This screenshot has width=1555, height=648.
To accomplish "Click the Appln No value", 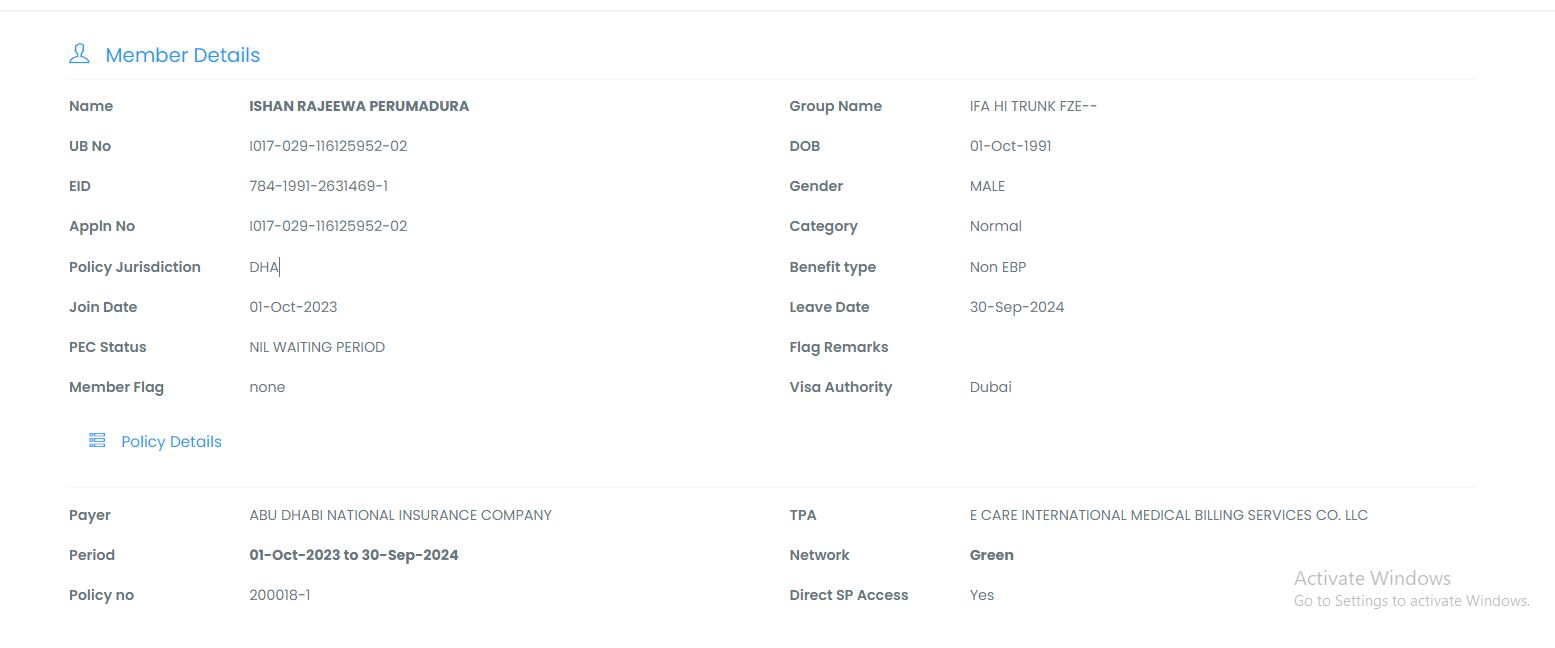I will pos(328,226).
